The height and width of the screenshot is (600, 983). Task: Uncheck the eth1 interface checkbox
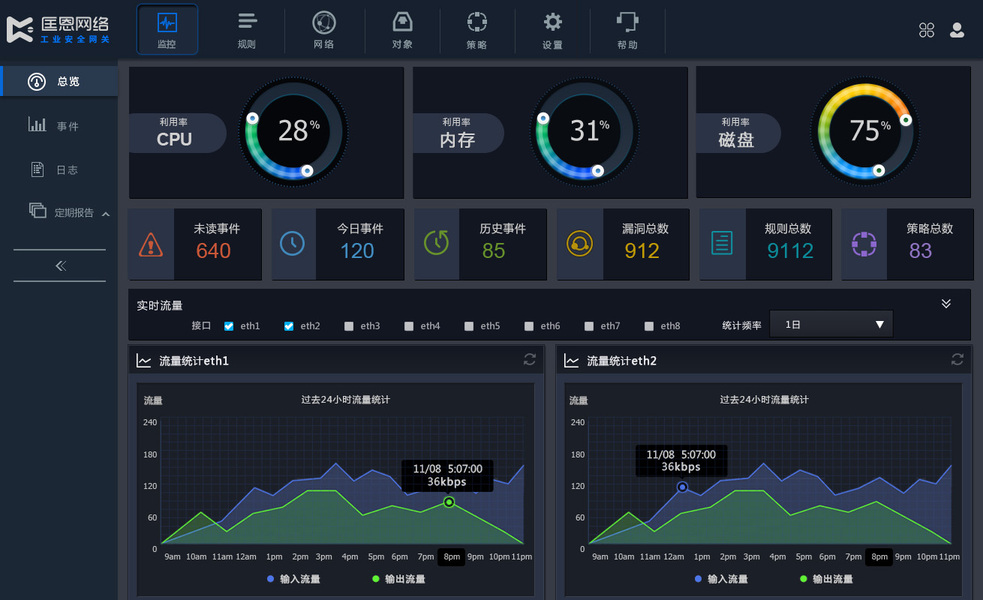[229, 326]
